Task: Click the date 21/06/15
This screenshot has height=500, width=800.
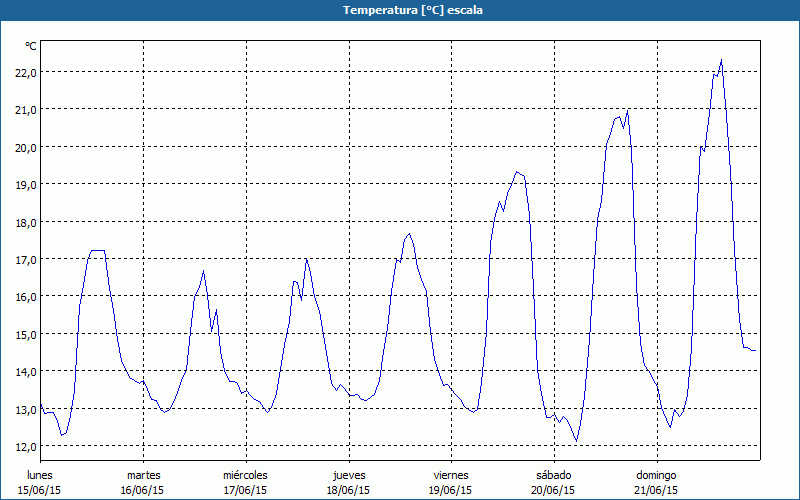Action: click(656, 490)
